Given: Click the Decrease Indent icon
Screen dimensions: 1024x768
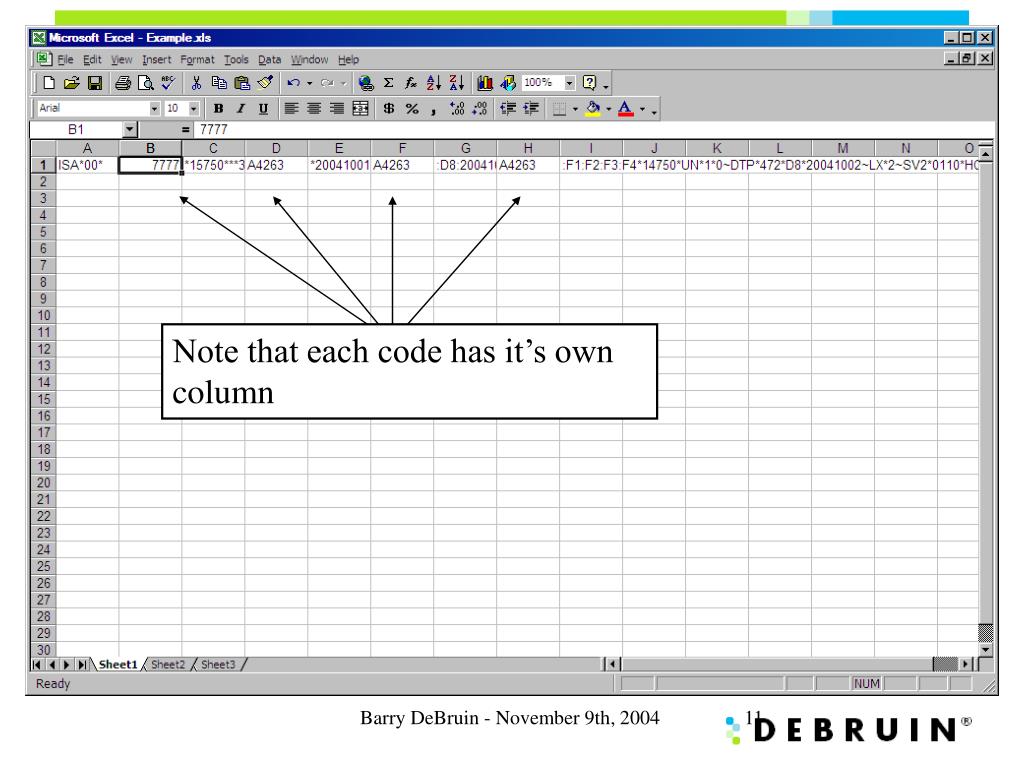Looking at the screenshot, I should [508, 108].
